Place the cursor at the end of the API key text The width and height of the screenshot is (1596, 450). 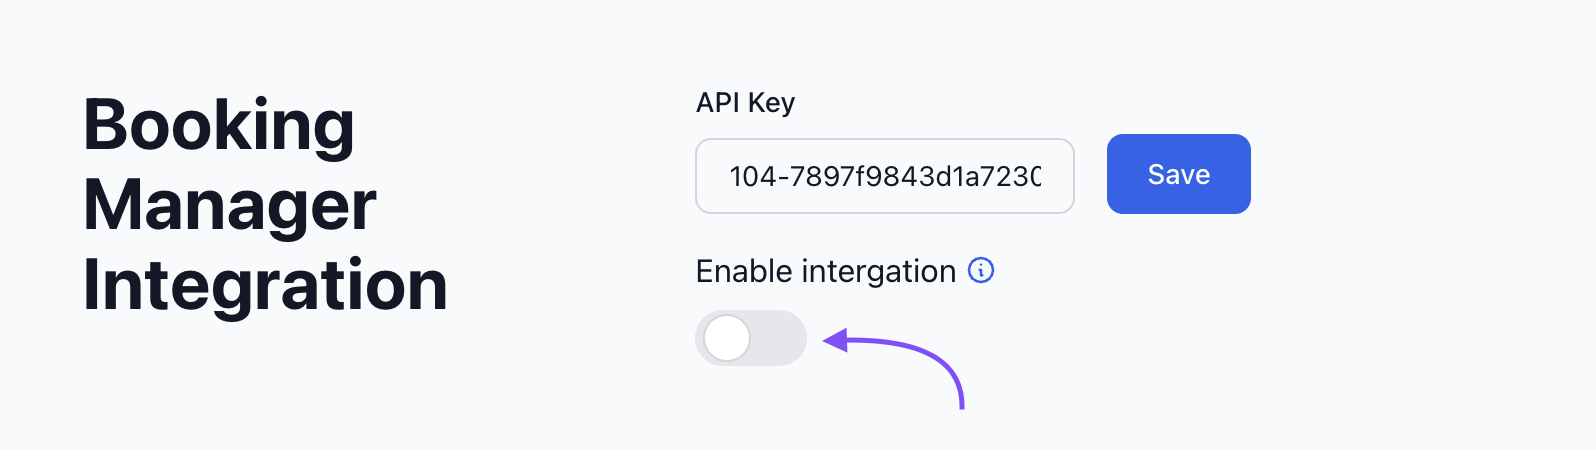pyautogui.click(x=1040, y=177)
